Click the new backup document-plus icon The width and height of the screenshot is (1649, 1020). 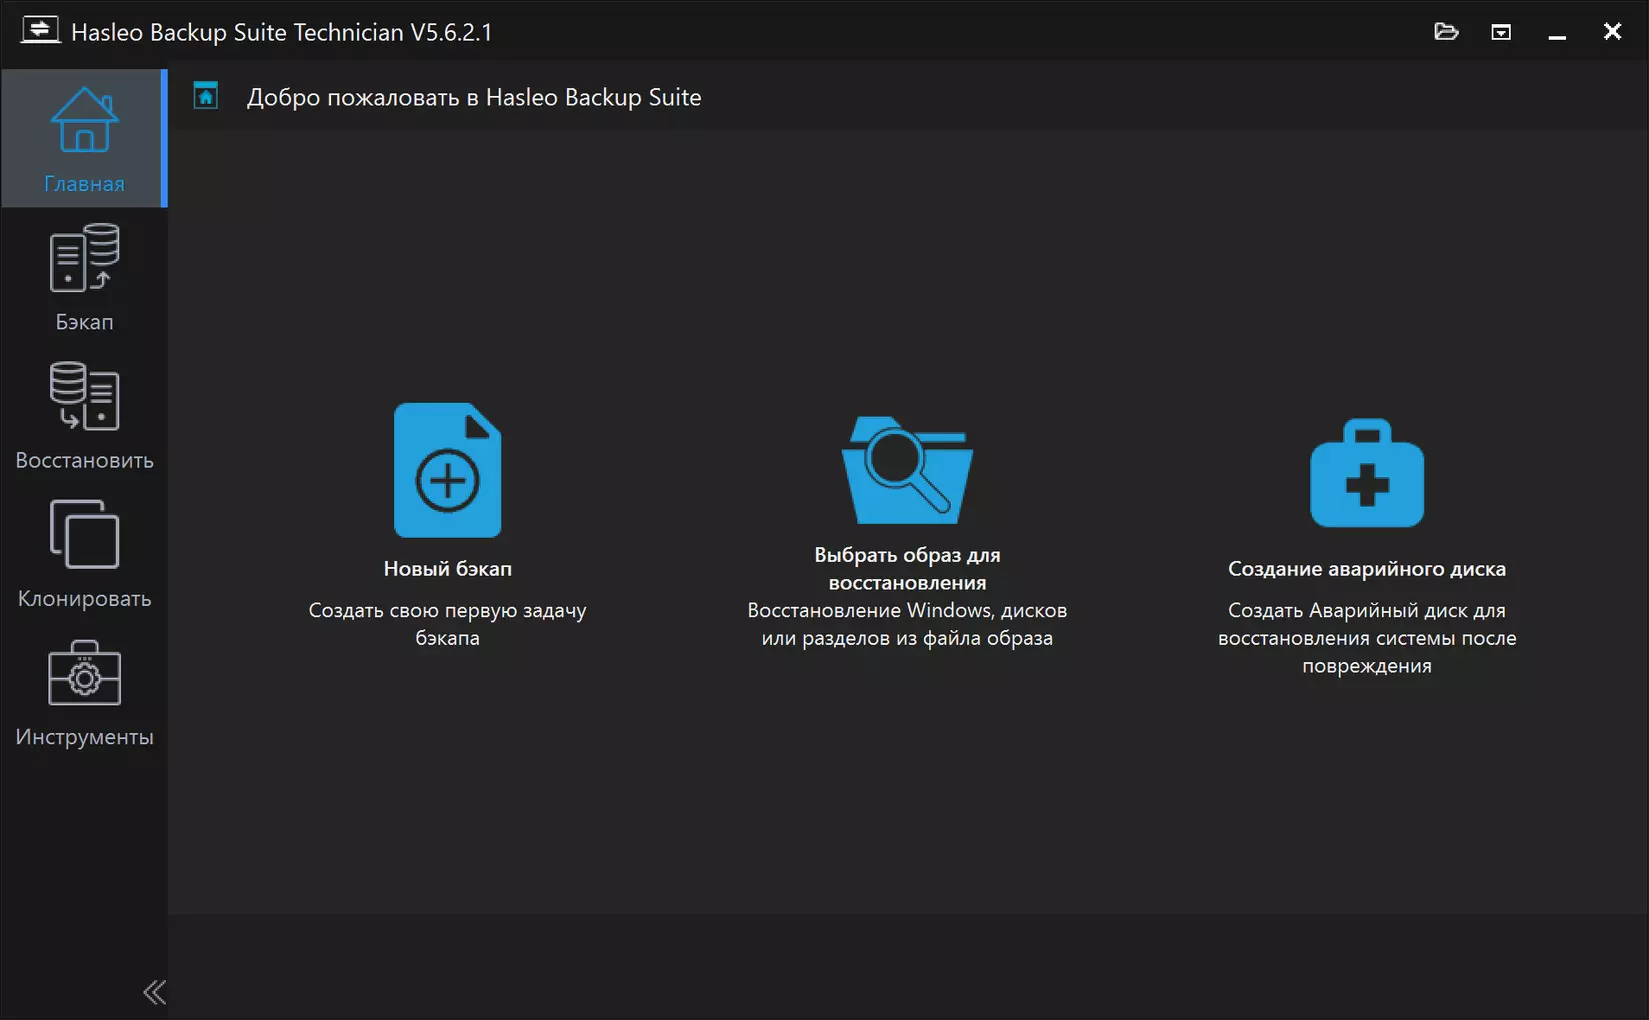point(447,470)
